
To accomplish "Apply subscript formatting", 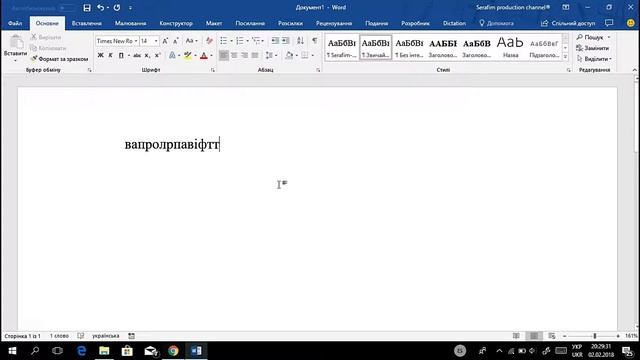I will [x=147, y=55].
